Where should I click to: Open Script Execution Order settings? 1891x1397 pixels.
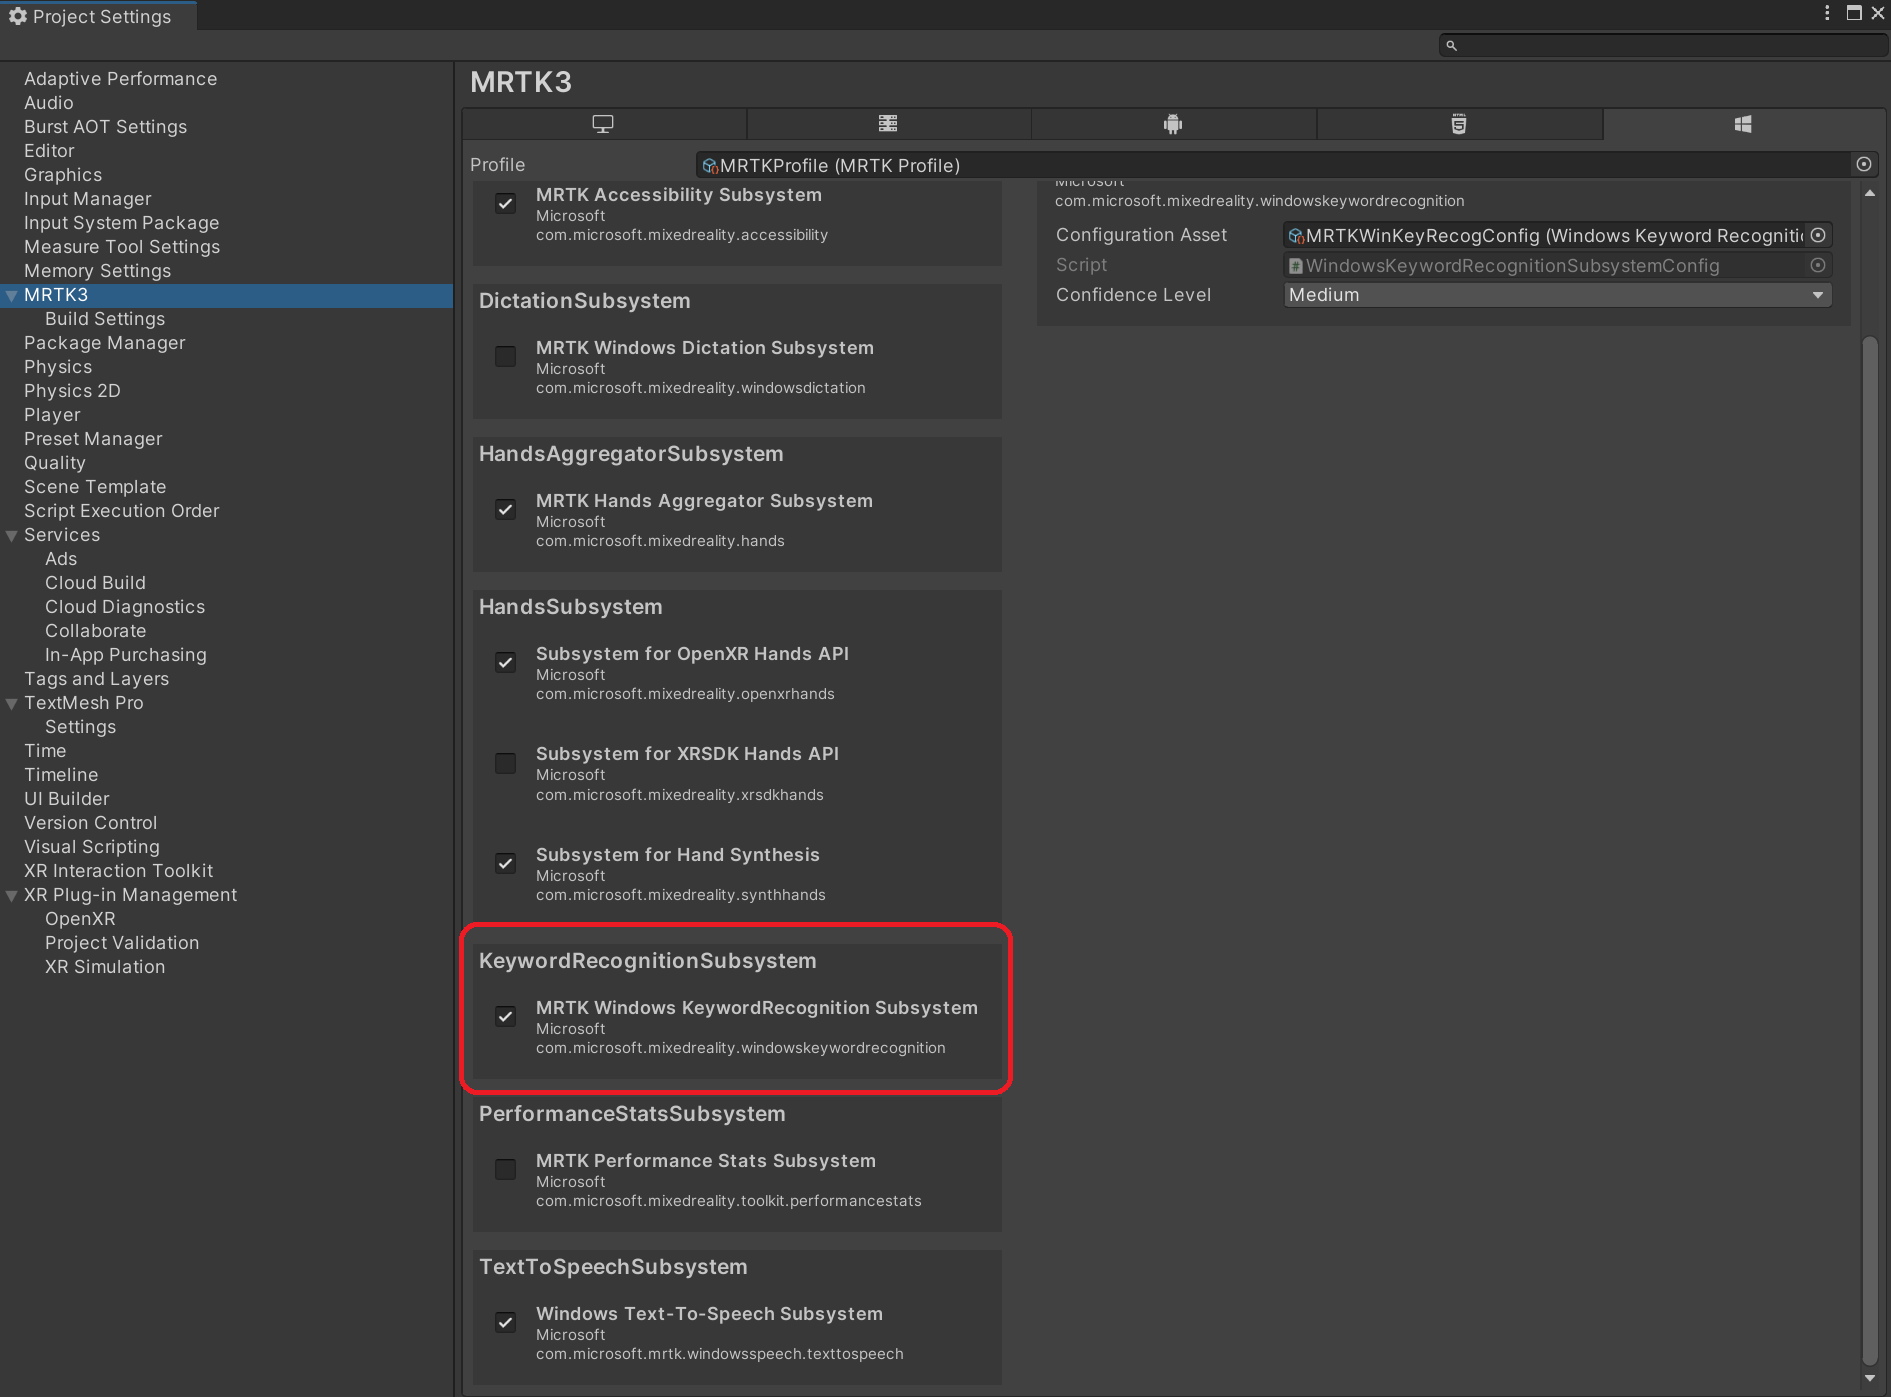pyautogui.click(x=121, y=511)
